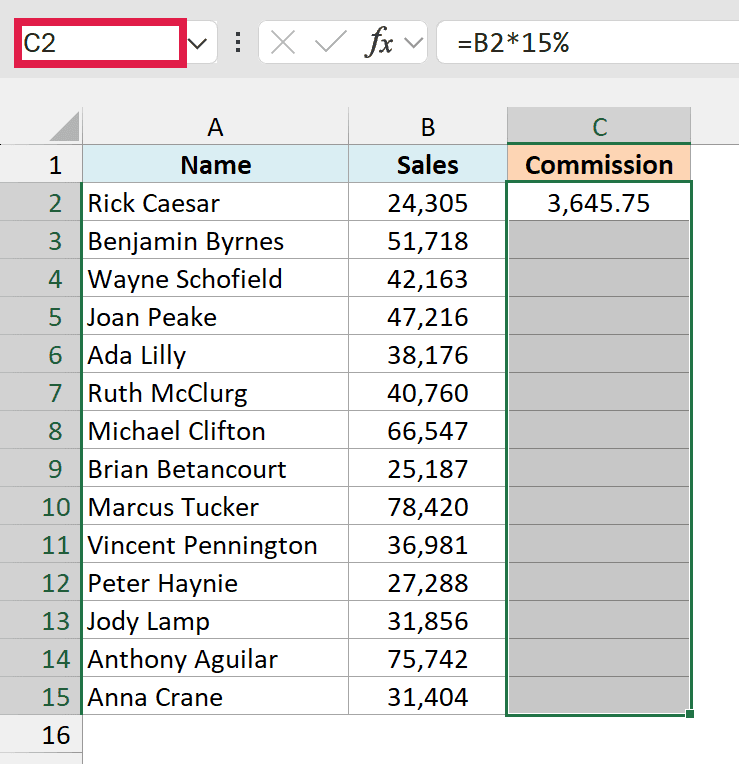This screenshot has height=764, width=739.
Task: Select cell with Anthony Aguilar
Action: (215, 659)
